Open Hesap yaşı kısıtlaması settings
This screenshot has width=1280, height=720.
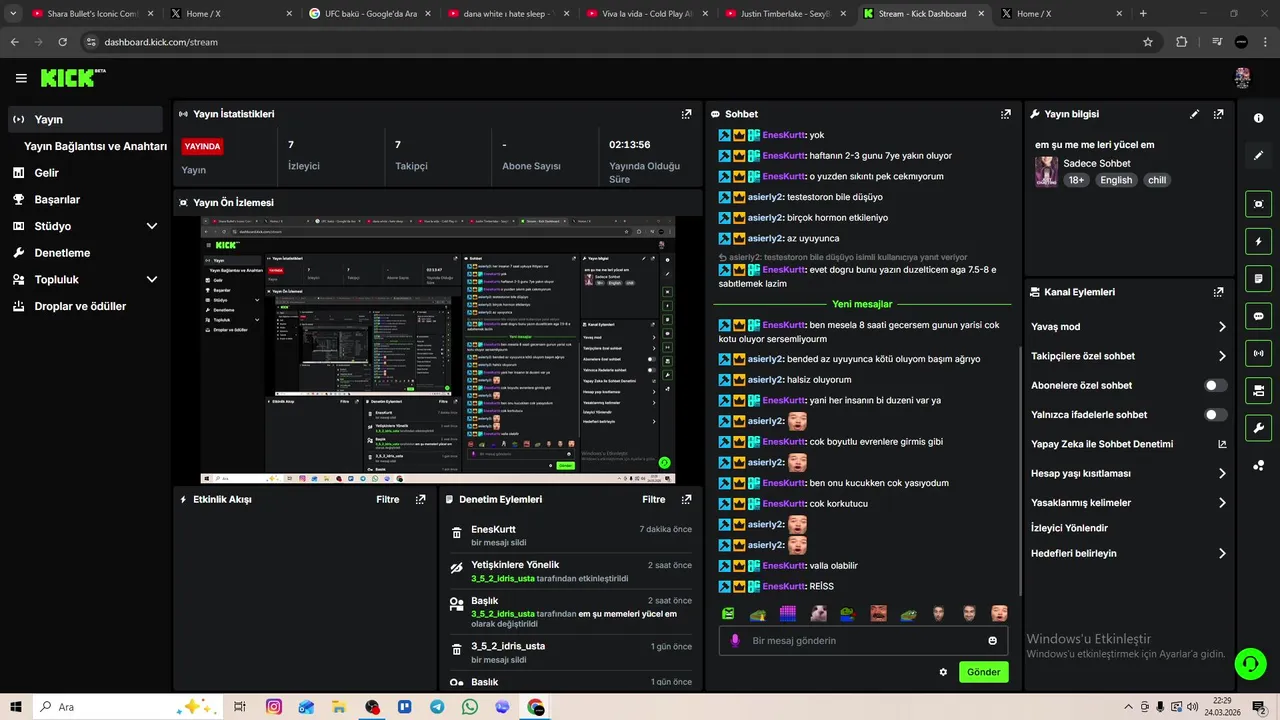tap(1129, 473)
